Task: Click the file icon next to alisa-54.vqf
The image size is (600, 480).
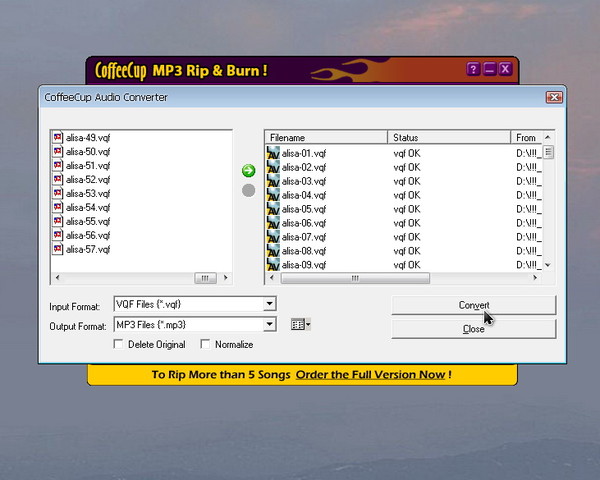Action: (x=58, y=207)
